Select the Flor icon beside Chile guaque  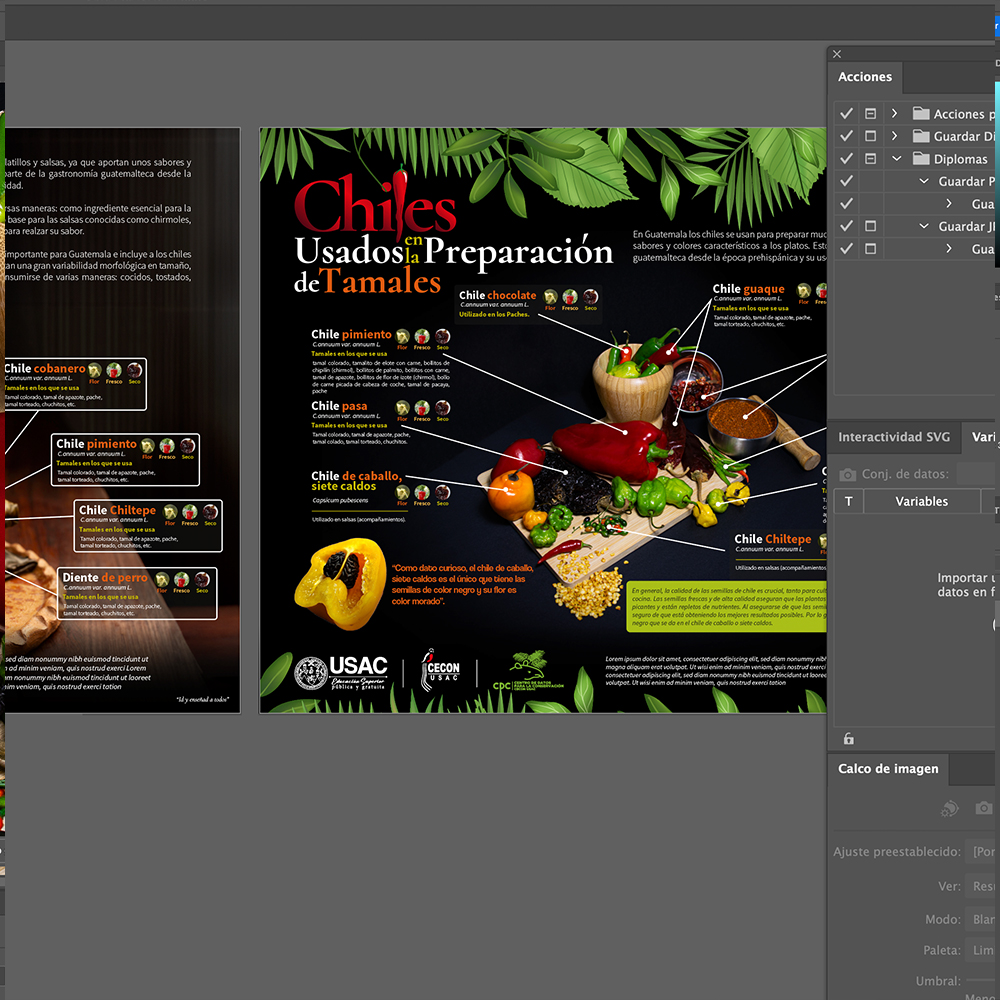point(804,291)
